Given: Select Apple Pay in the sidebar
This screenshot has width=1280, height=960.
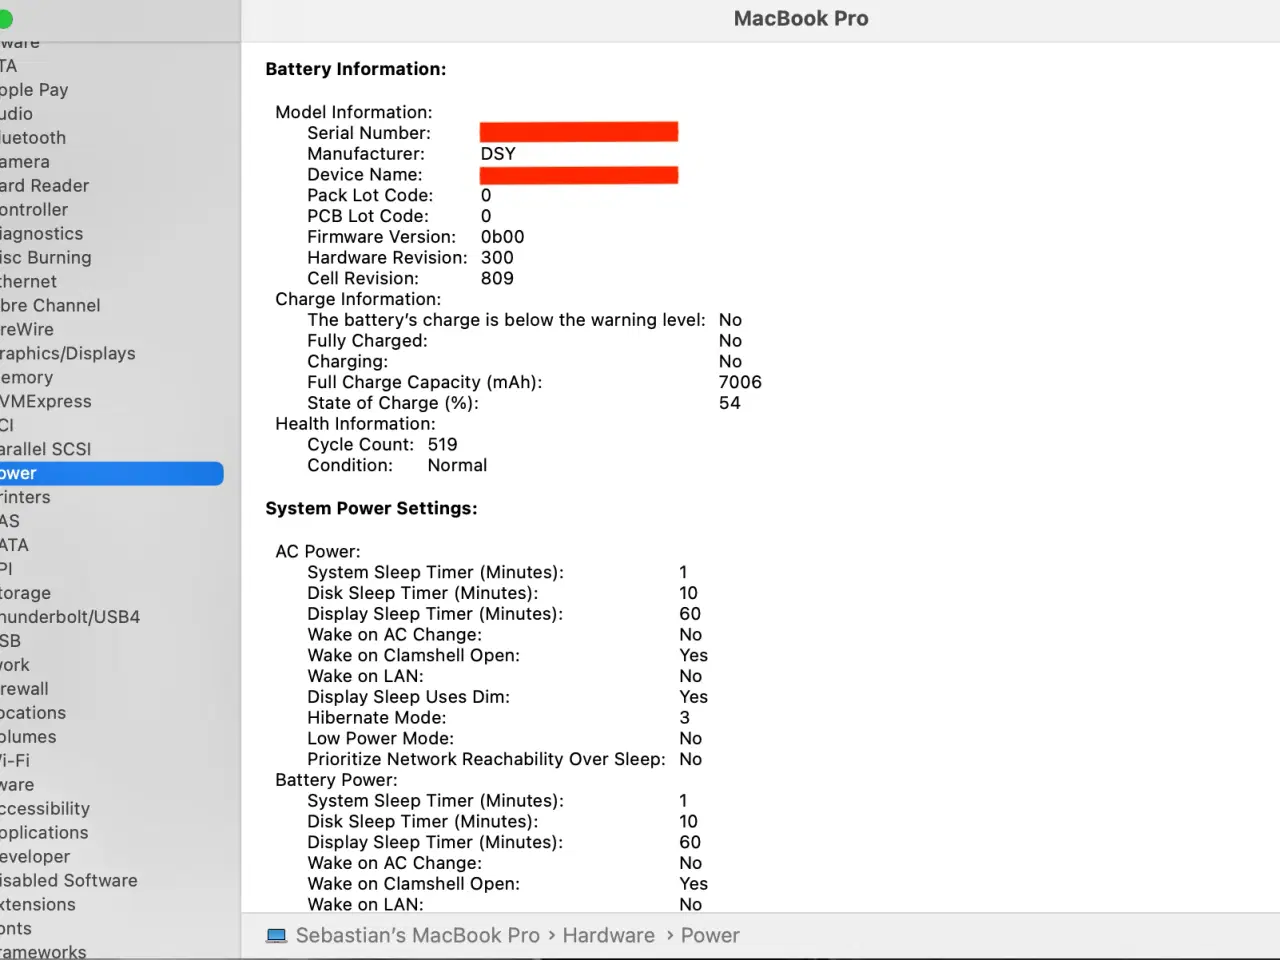Looking at the screenshot, I should click(34, 90).
